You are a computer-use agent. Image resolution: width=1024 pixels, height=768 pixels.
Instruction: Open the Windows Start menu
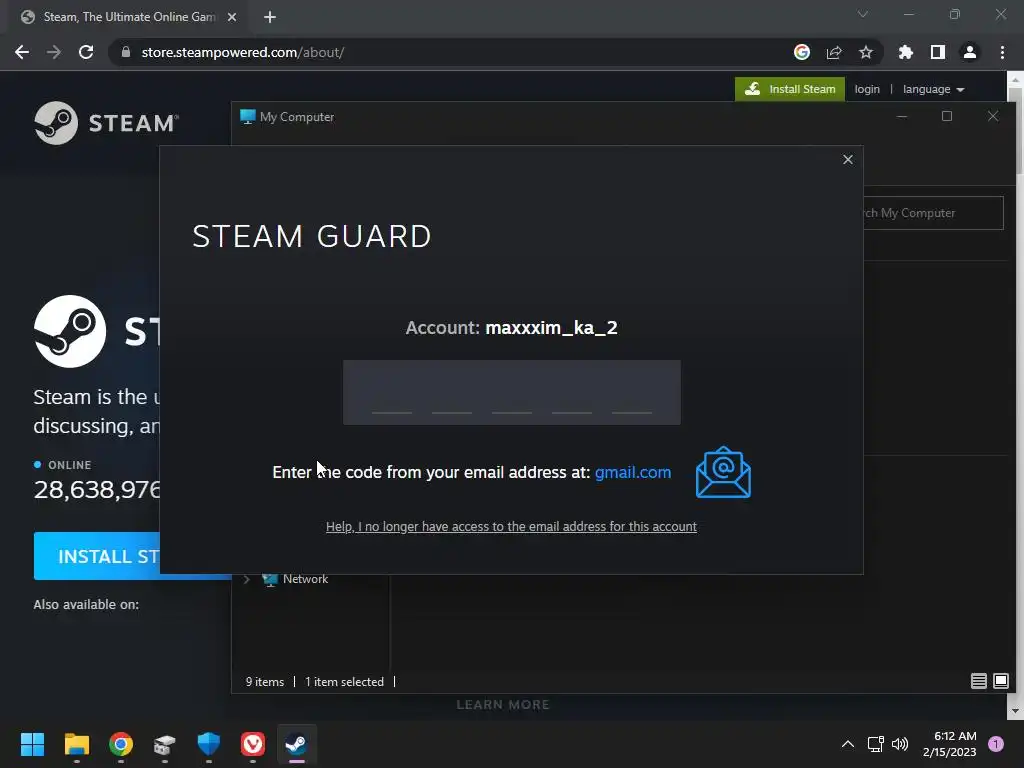tap(32, 744)
